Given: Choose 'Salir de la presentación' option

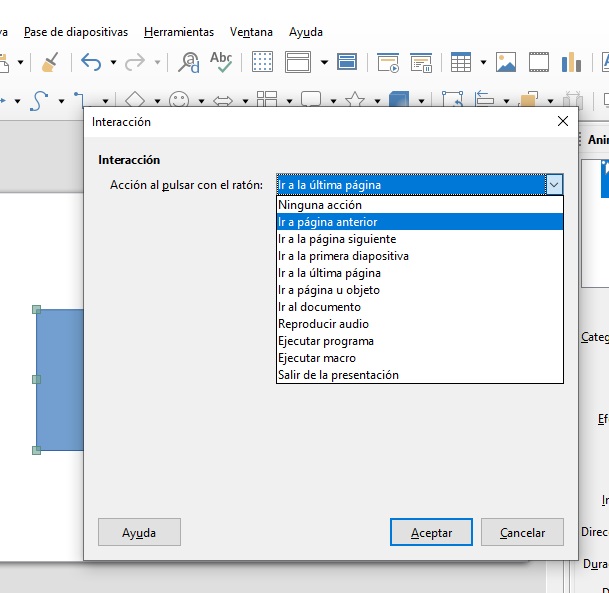Looking at the screenshot, I should (419, 375).
